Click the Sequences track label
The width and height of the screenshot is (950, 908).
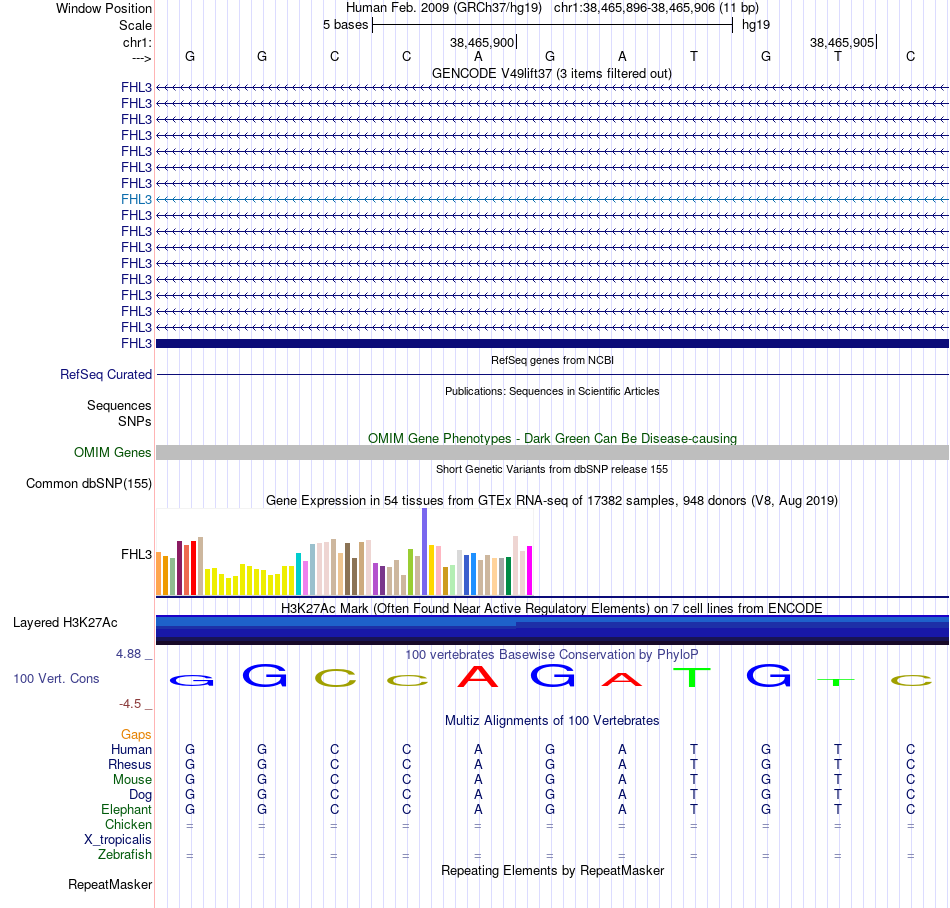(x=119, y=405)
